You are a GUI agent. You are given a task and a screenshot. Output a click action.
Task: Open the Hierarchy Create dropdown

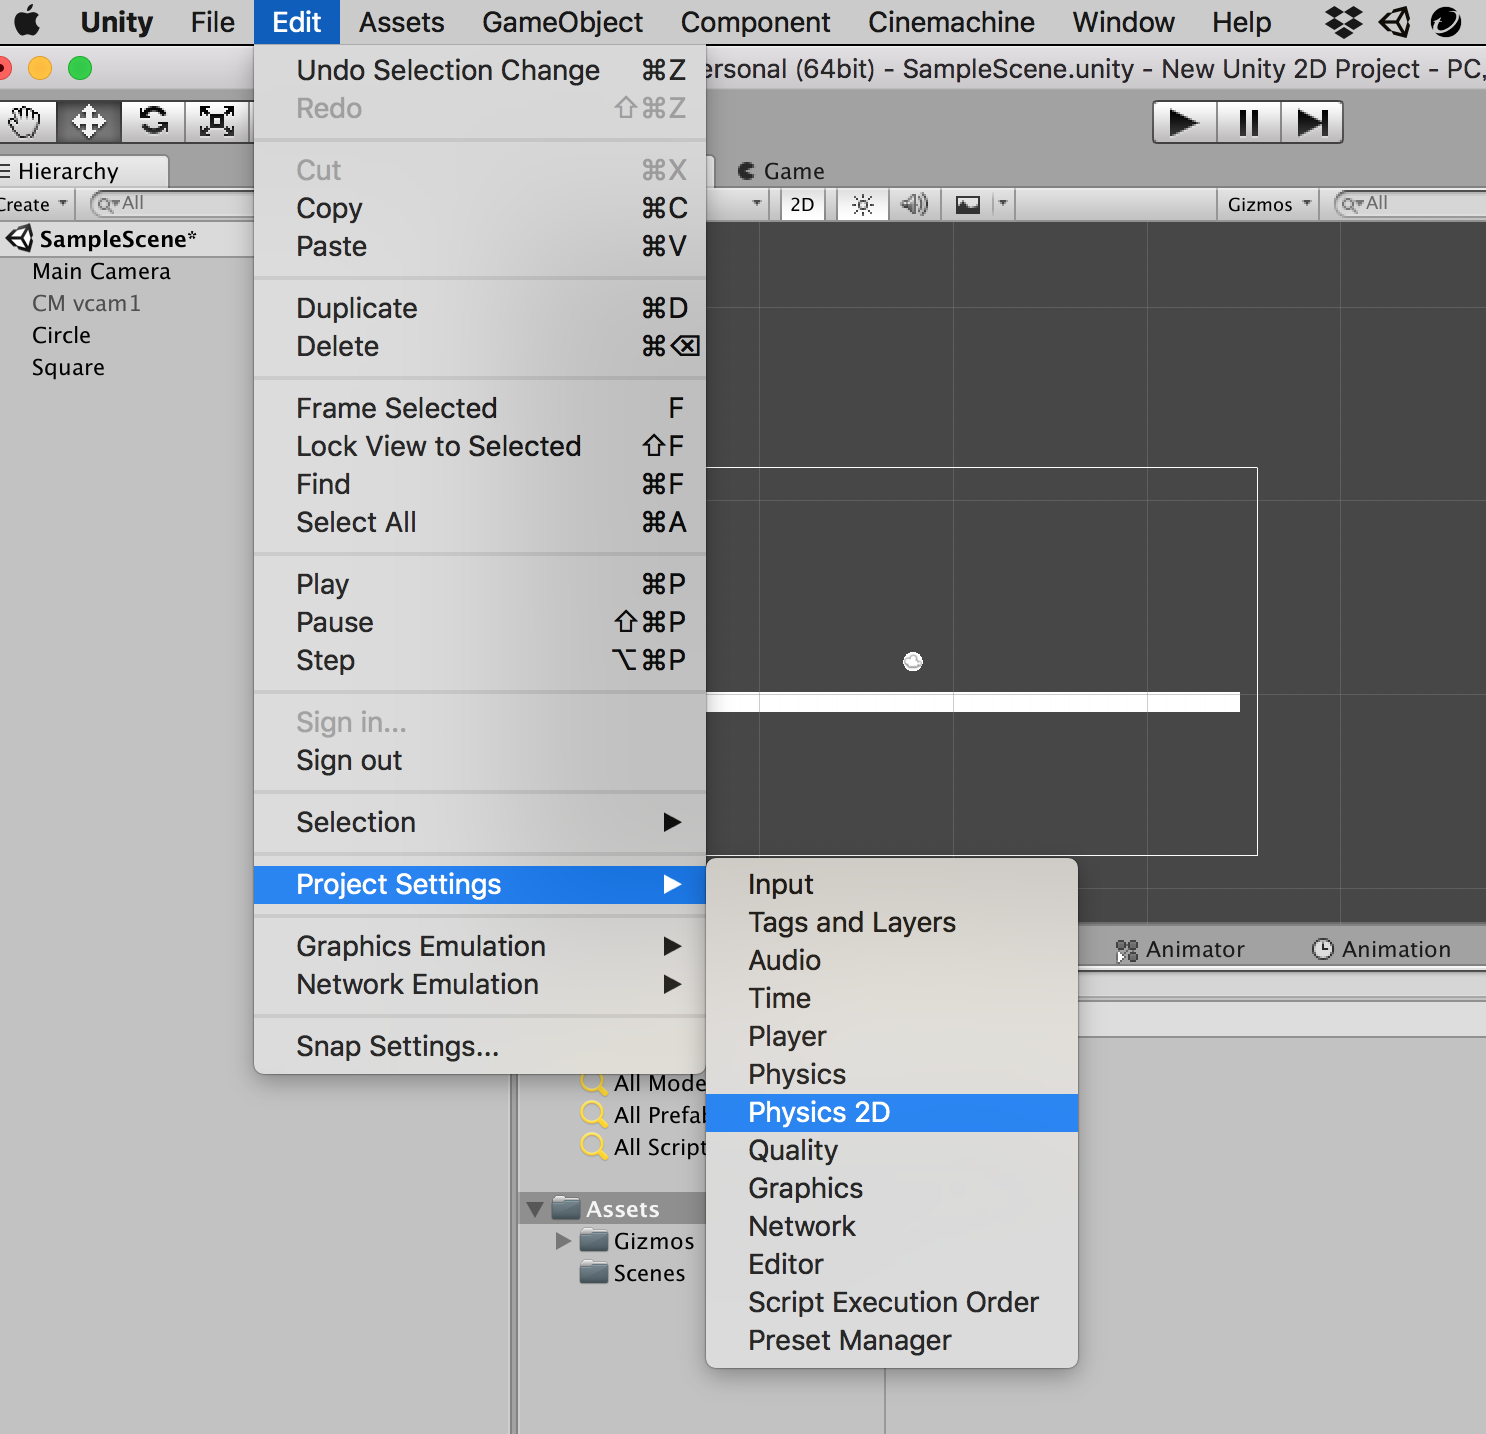pyautogui.click(x=34, y=204)
